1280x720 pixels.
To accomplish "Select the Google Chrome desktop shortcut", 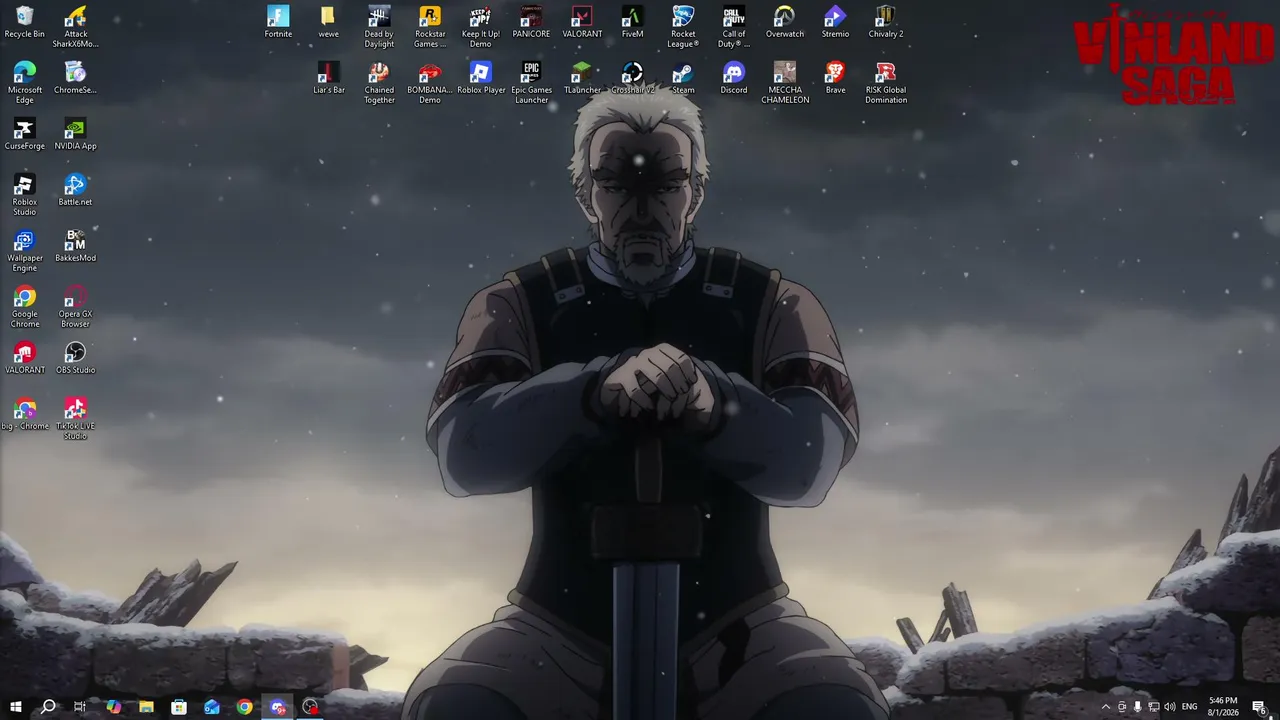I will pyautogui.click(x=25, y=307).
